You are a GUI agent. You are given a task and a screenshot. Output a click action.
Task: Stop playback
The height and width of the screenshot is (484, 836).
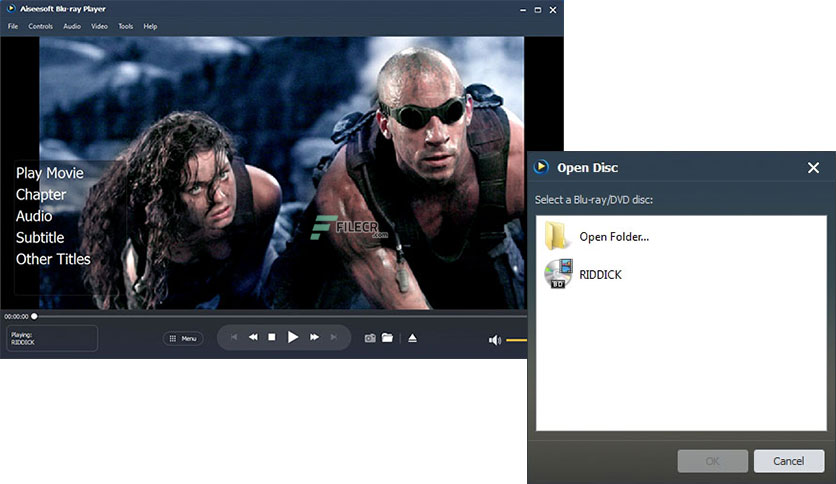coord(272,337)
